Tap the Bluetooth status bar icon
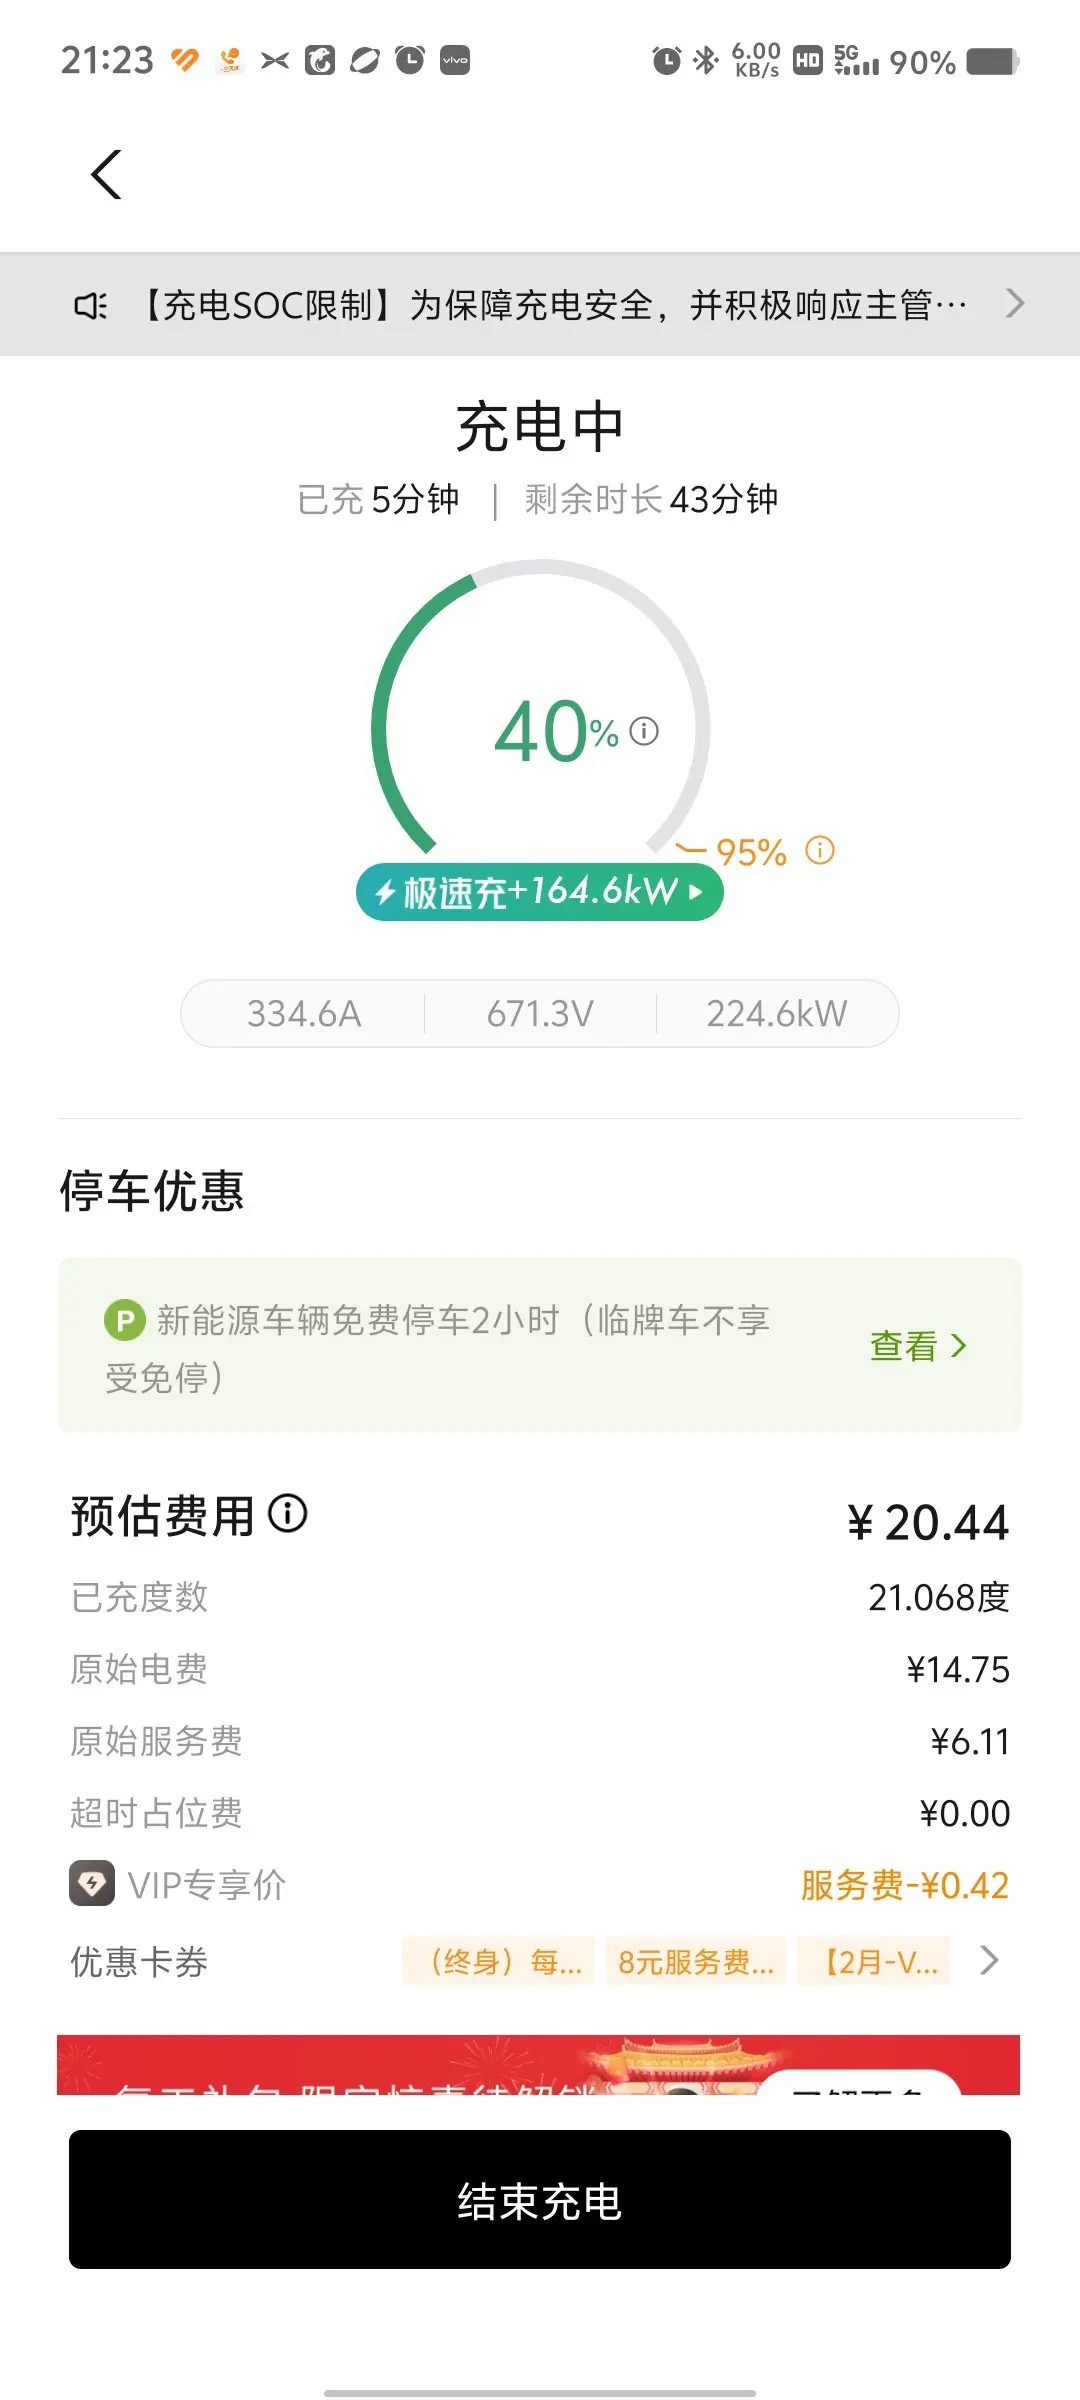Image resolution: width=1080 pixels, height=2400 pixels. coord(706,61)
